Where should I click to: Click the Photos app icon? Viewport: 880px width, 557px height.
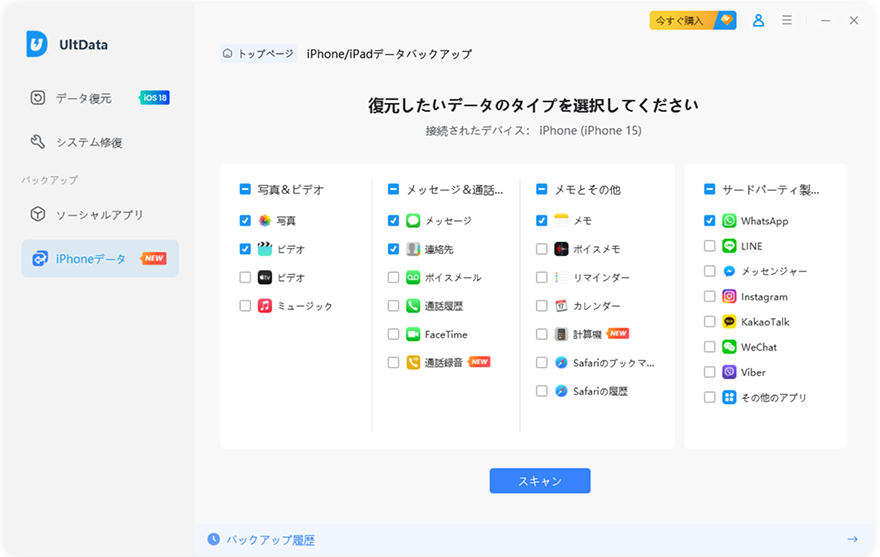tap(265, 221)
